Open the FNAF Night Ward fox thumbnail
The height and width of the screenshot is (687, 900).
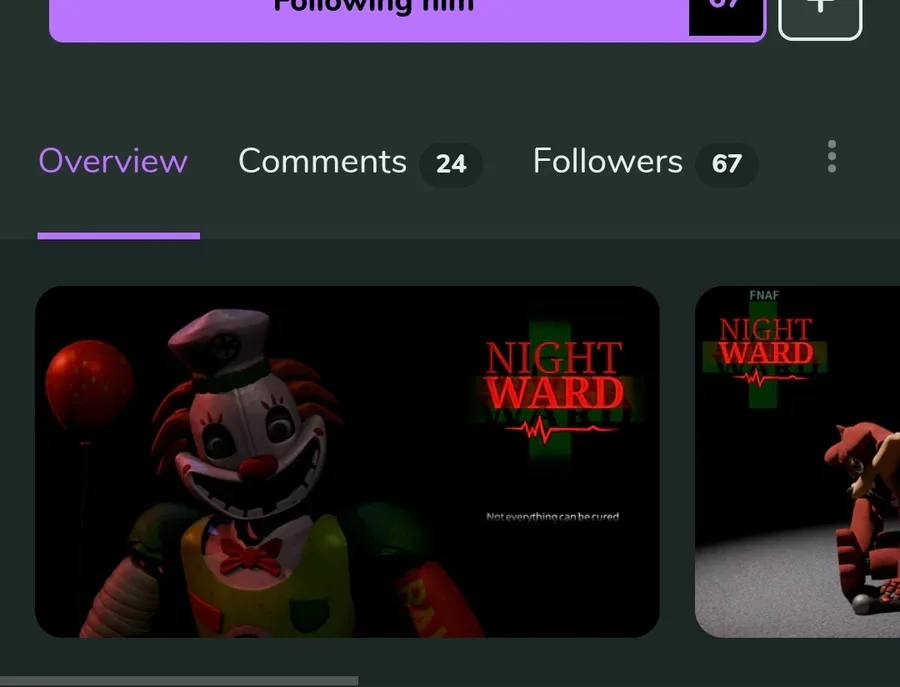(797, 461)
